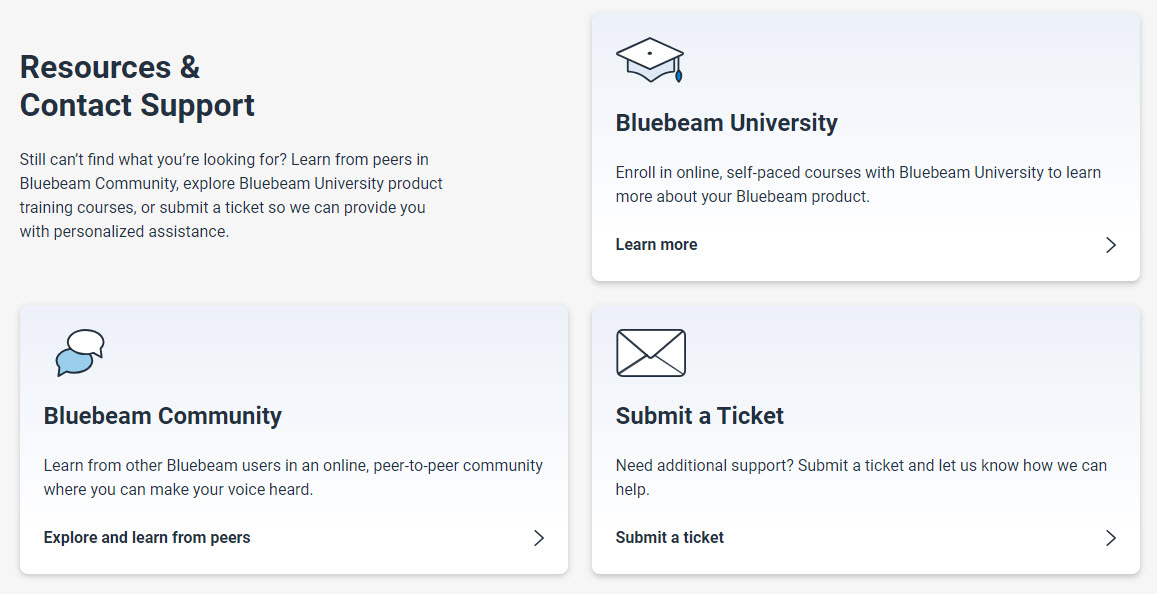Viewport: 1157px width, 594px height.
Task: Click the graduation cap icon
Action: (x=650, y=59)
